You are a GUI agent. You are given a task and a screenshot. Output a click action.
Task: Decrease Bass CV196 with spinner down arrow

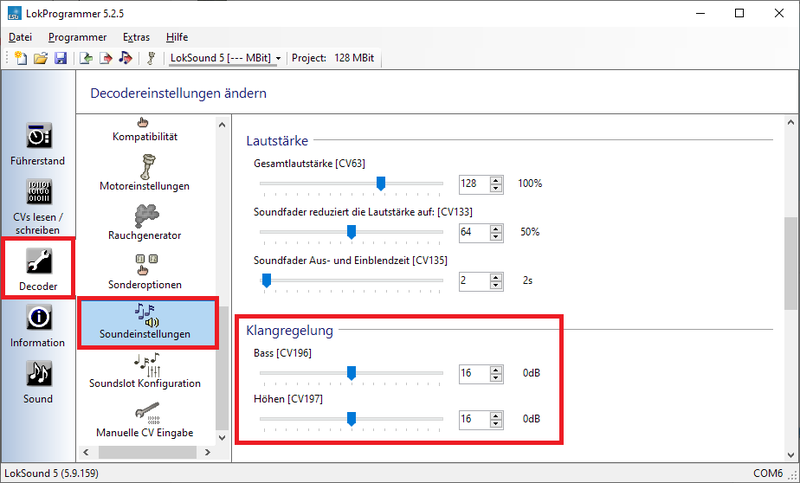tap(496, 377)
